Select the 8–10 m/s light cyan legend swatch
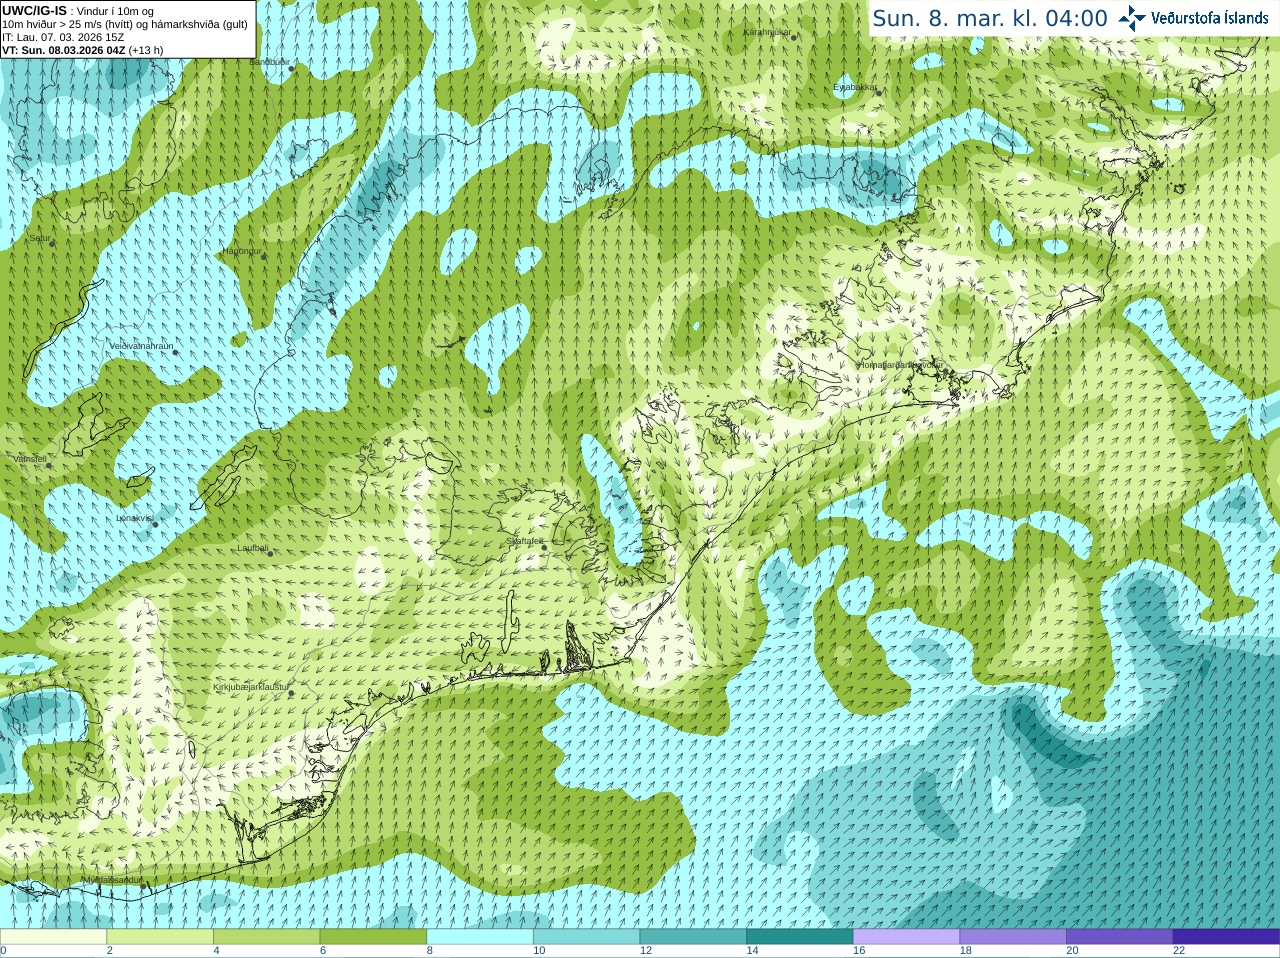 tap(480, 937)
